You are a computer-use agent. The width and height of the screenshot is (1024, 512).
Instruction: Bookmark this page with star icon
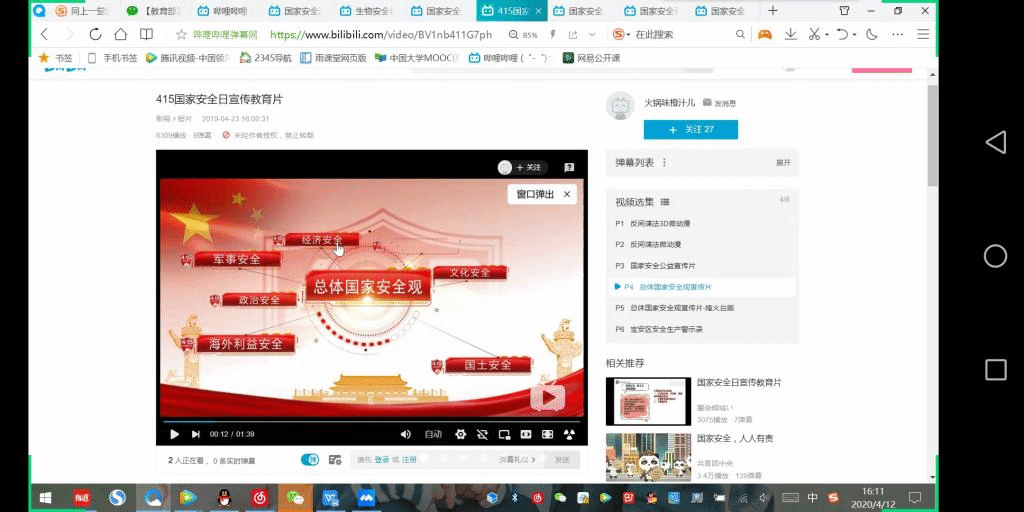pos(182,35)
